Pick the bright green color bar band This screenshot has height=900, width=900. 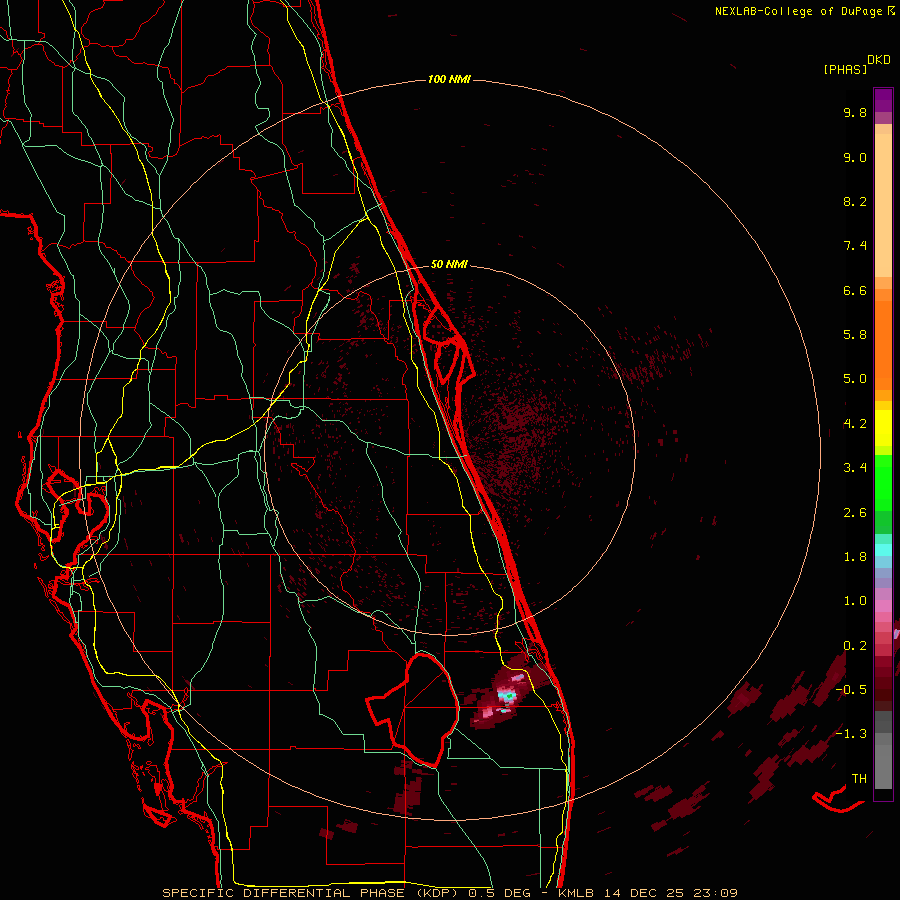pos(883,482)
